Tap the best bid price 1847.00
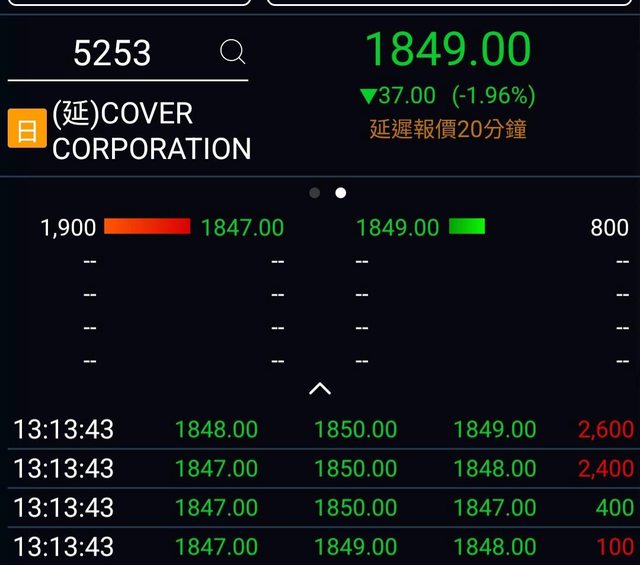The image size is (640, 565). click(242, 228)
